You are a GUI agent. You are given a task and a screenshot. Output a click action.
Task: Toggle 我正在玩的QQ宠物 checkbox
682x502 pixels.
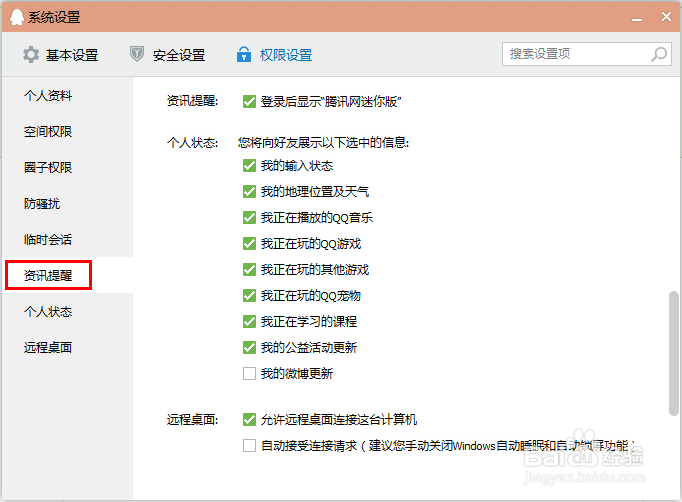[249, 296]
